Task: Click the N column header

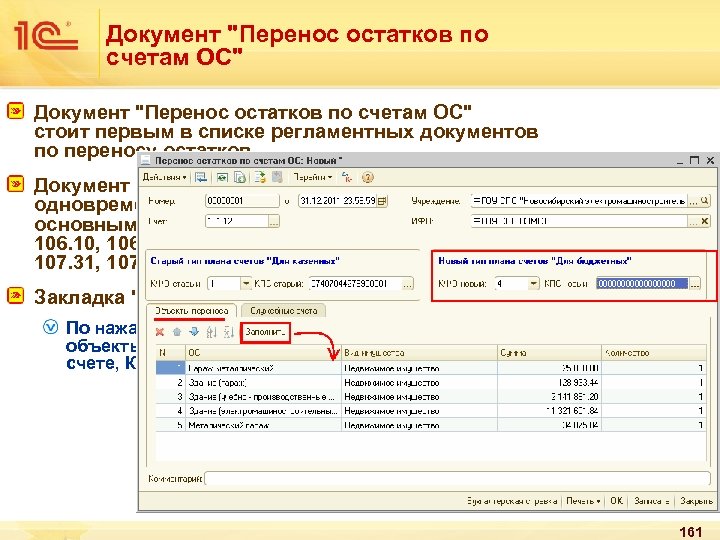Action: coord(170,353)
